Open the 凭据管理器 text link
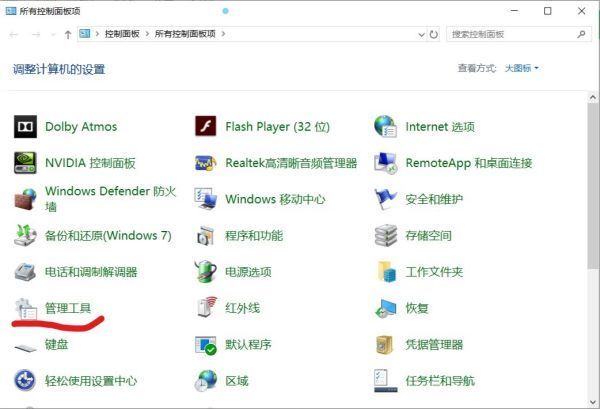Viewport: 600px width, 409px height. click(434, 345)
